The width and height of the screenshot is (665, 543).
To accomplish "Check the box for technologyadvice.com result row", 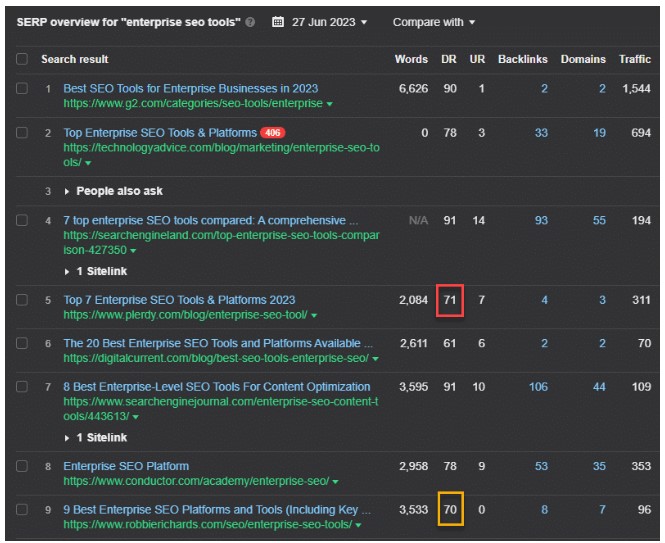I will click(x=22, y=132).
